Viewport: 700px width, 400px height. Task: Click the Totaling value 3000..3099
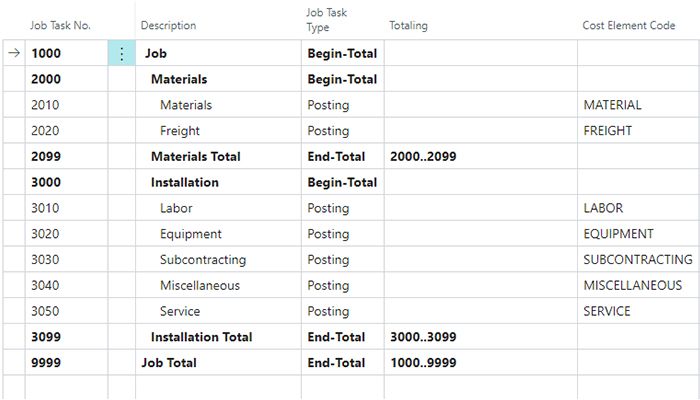(423, 337)
